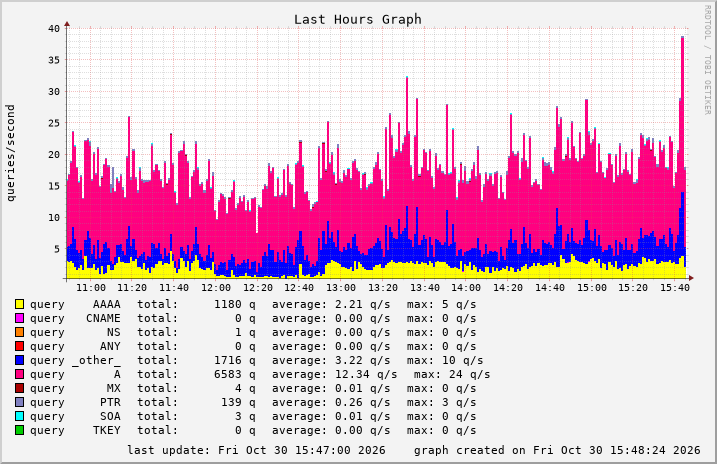Select the 15:00 time axis label

pyautogui.click(x=592, y=288)
